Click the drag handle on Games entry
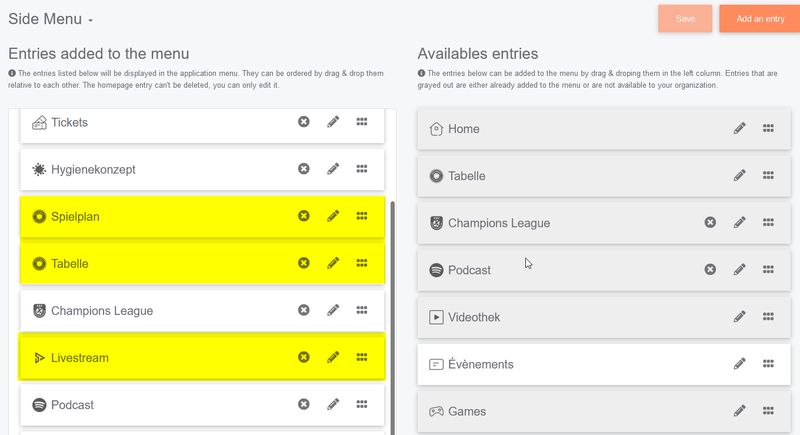 [769, 411]
